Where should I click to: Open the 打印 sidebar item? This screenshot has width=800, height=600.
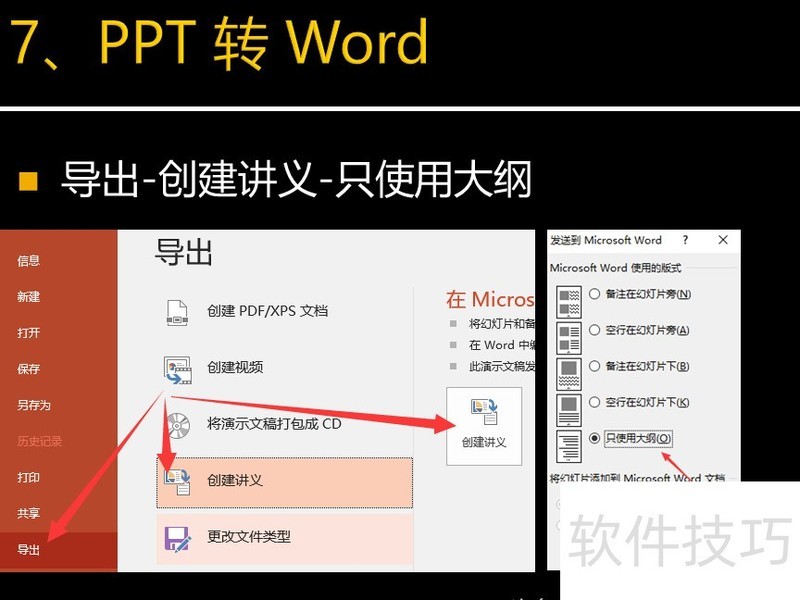pyautogui.click(x=29, y=478)
